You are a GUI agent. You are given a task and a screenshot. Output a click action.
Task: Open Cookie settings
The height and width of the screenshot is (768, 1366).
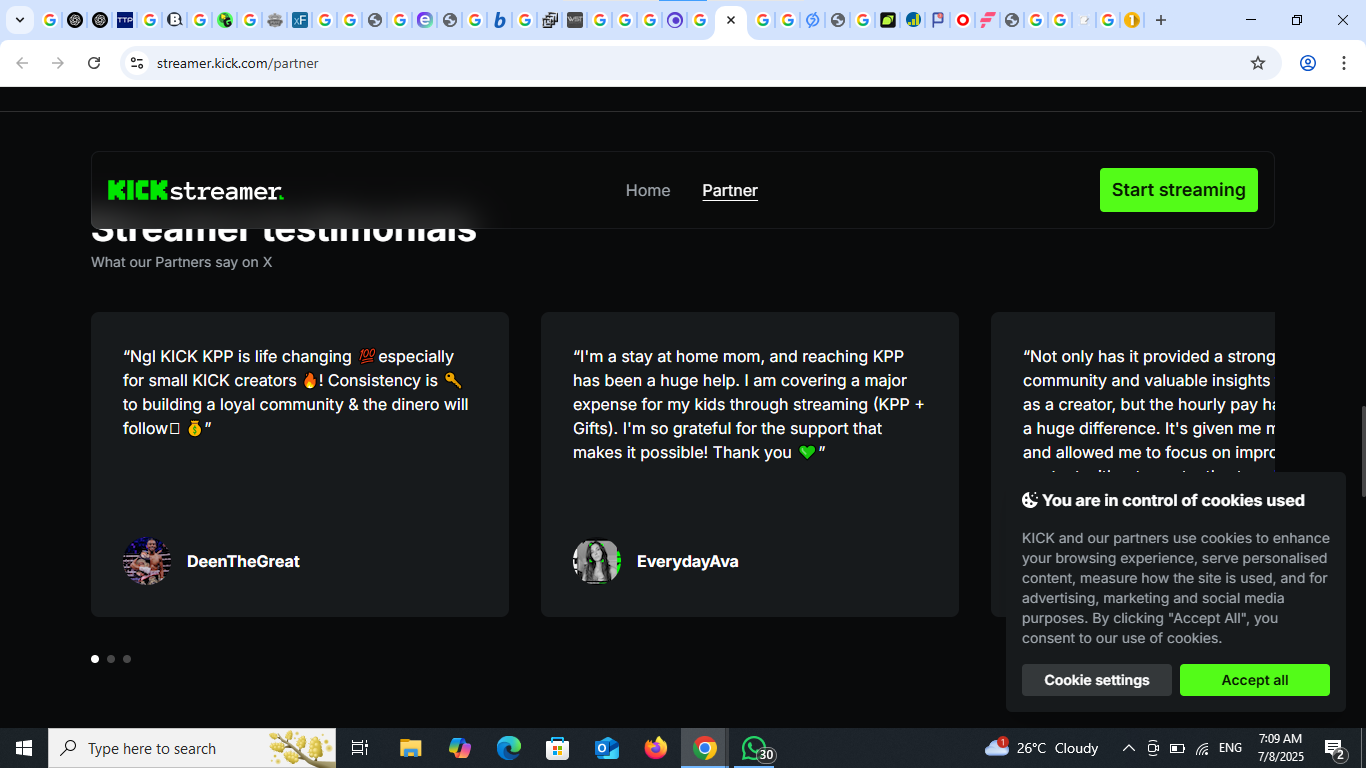pos(1097,680)
